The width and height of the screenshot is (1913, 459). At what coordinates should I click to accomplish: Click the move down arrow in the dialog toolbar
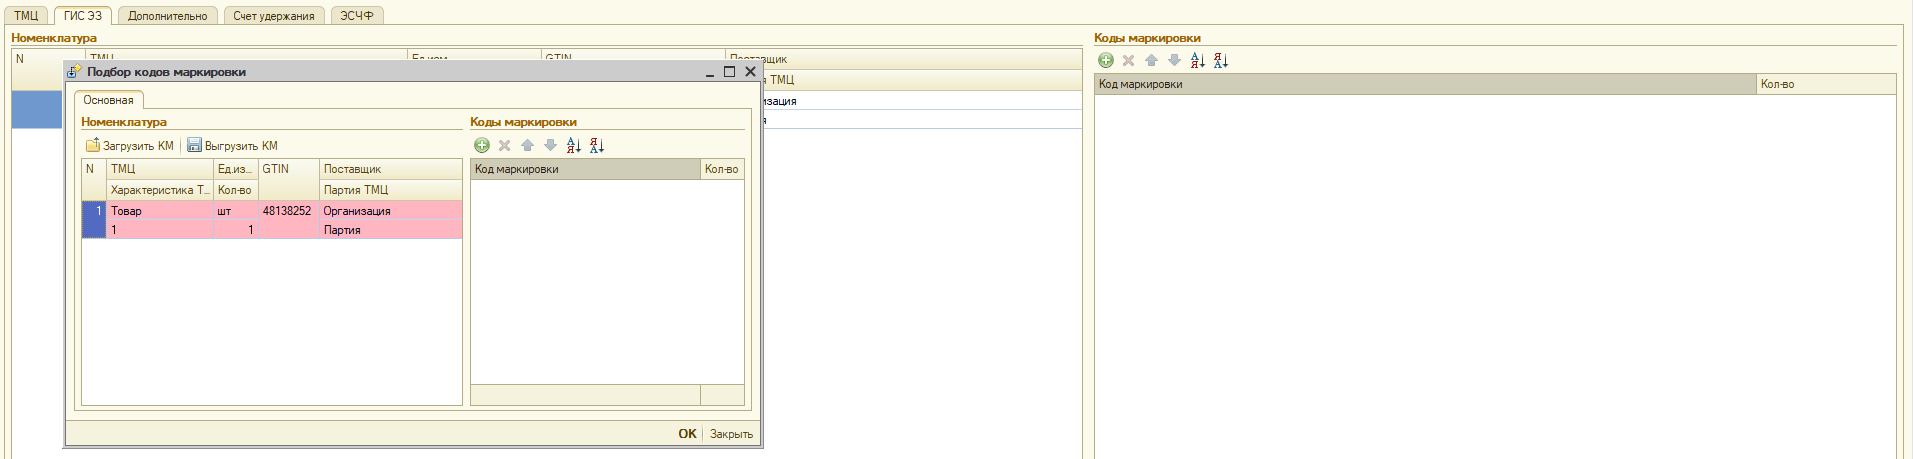click(x=550, y=146)
